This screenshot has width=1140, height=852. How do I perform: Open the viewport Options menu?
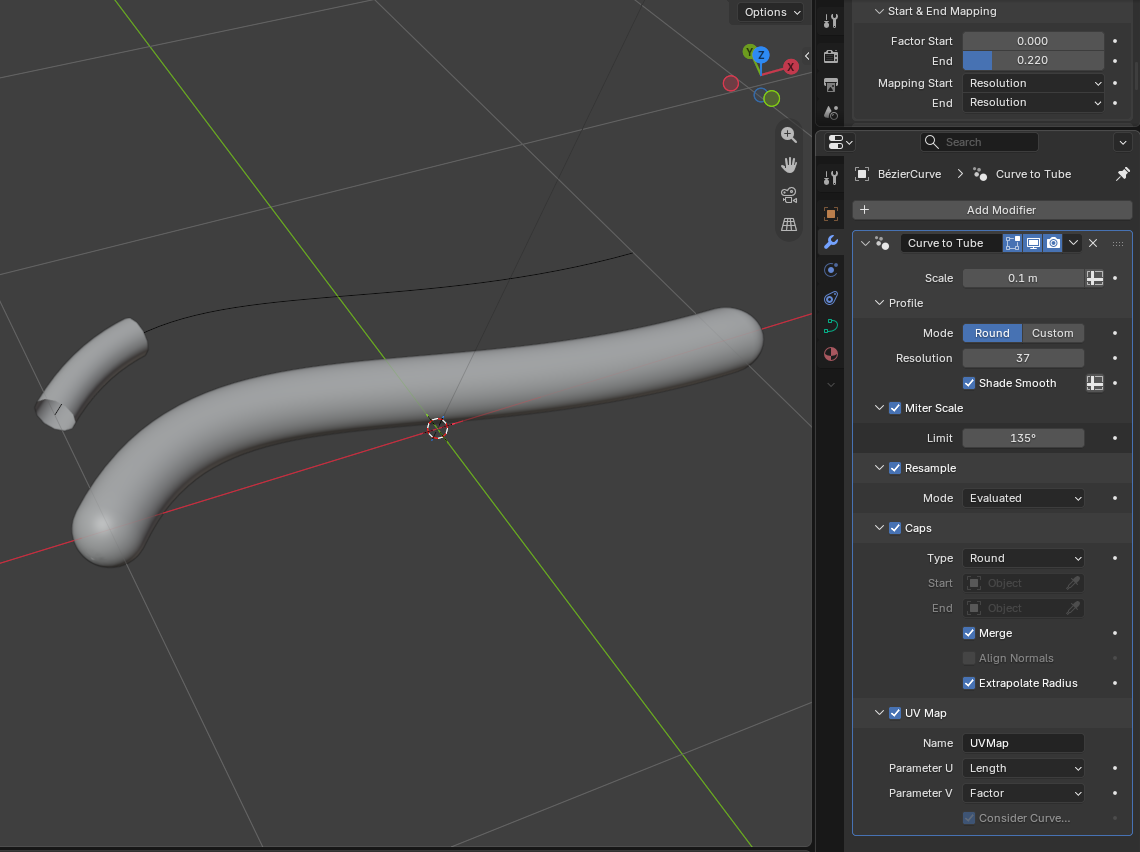pos(771,12)
